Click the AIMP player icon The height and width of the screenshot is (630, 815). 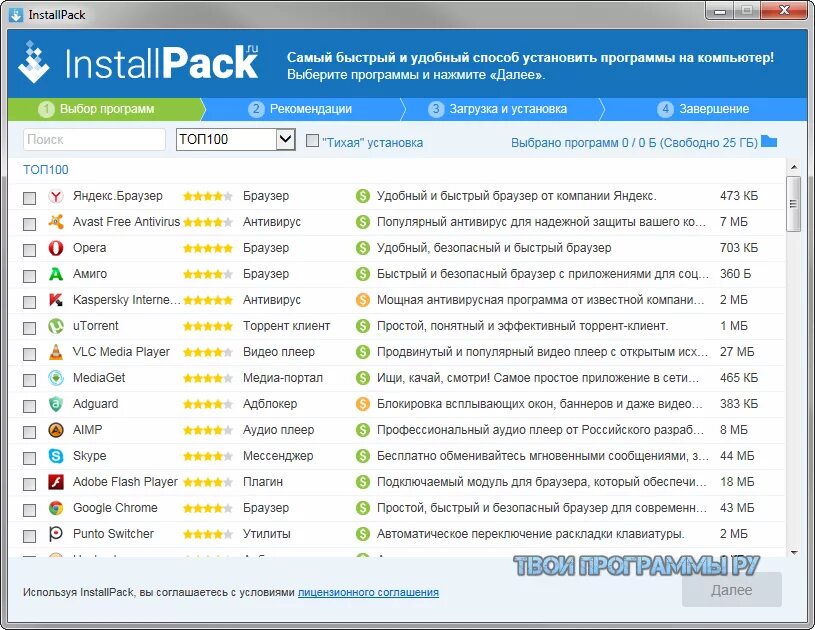click(x=56, y=430)
